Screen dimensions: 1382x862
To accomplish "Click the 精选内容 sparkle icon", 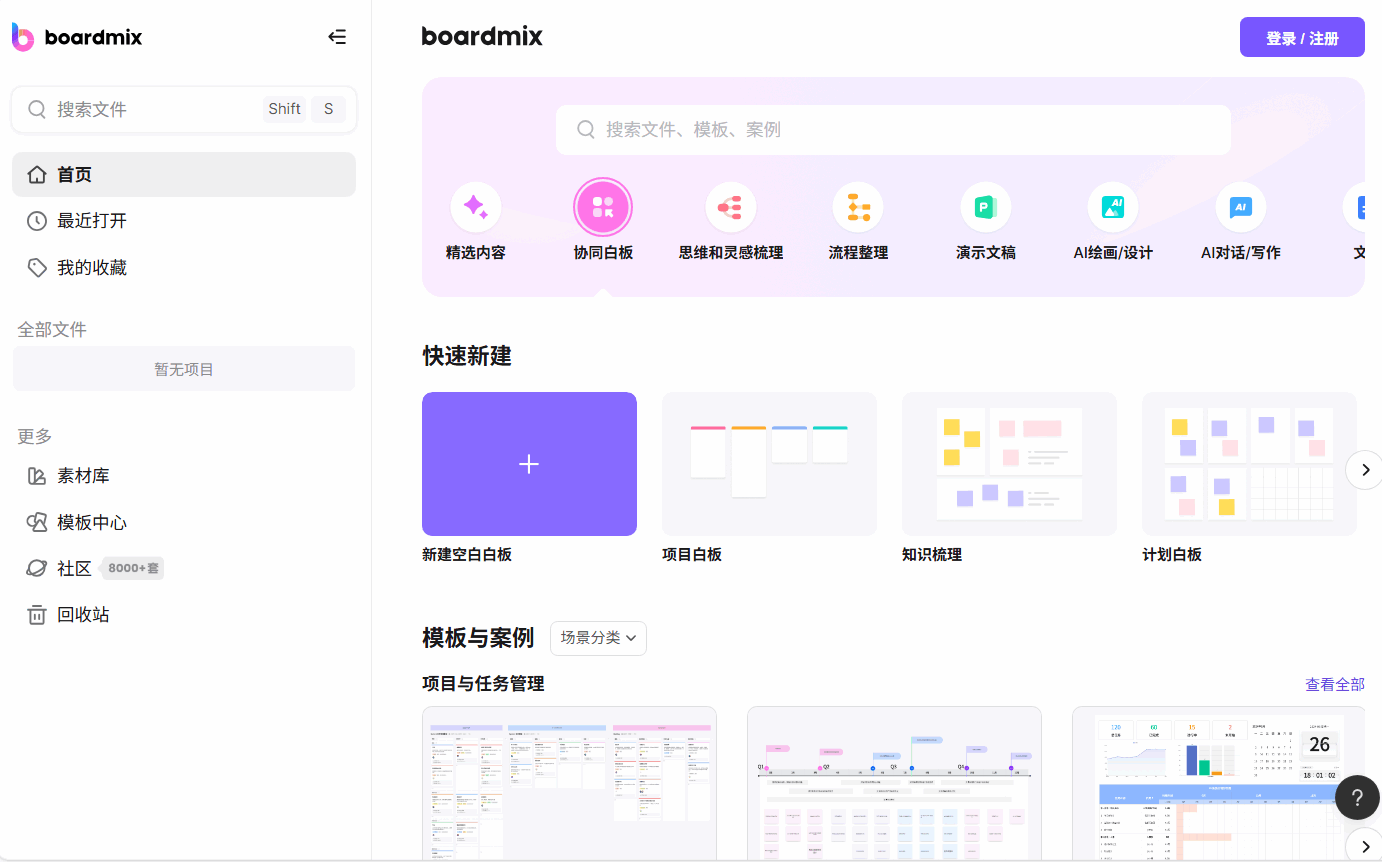I will (x=476, y=207).
